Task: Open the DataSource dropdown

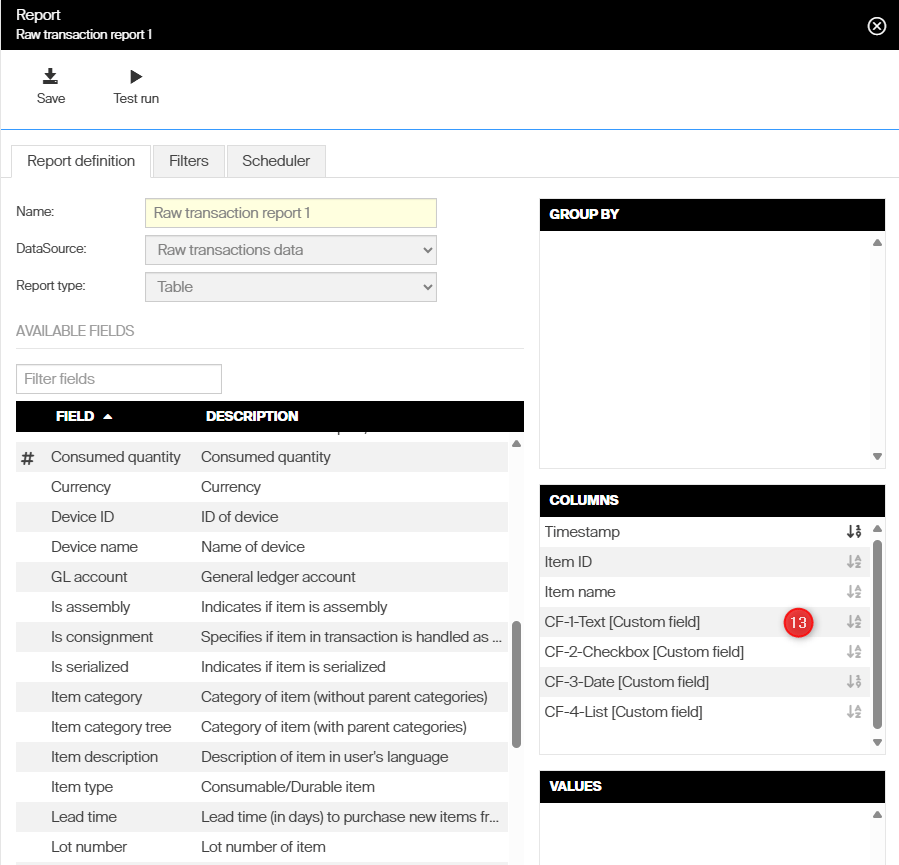Action: pyautogui.click(x=290, y=250)
